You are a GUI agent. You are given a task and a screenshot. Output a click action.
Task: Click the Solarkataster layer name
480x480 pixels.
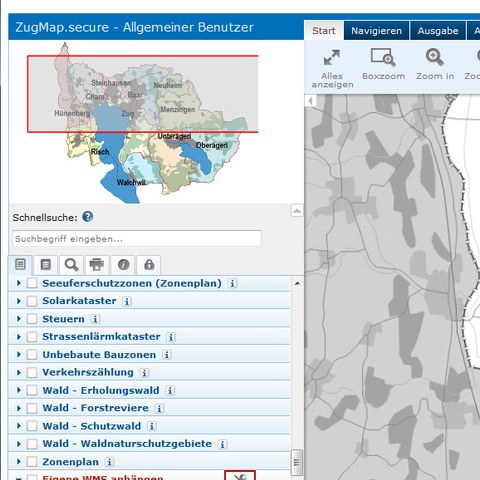click(79, 301)
